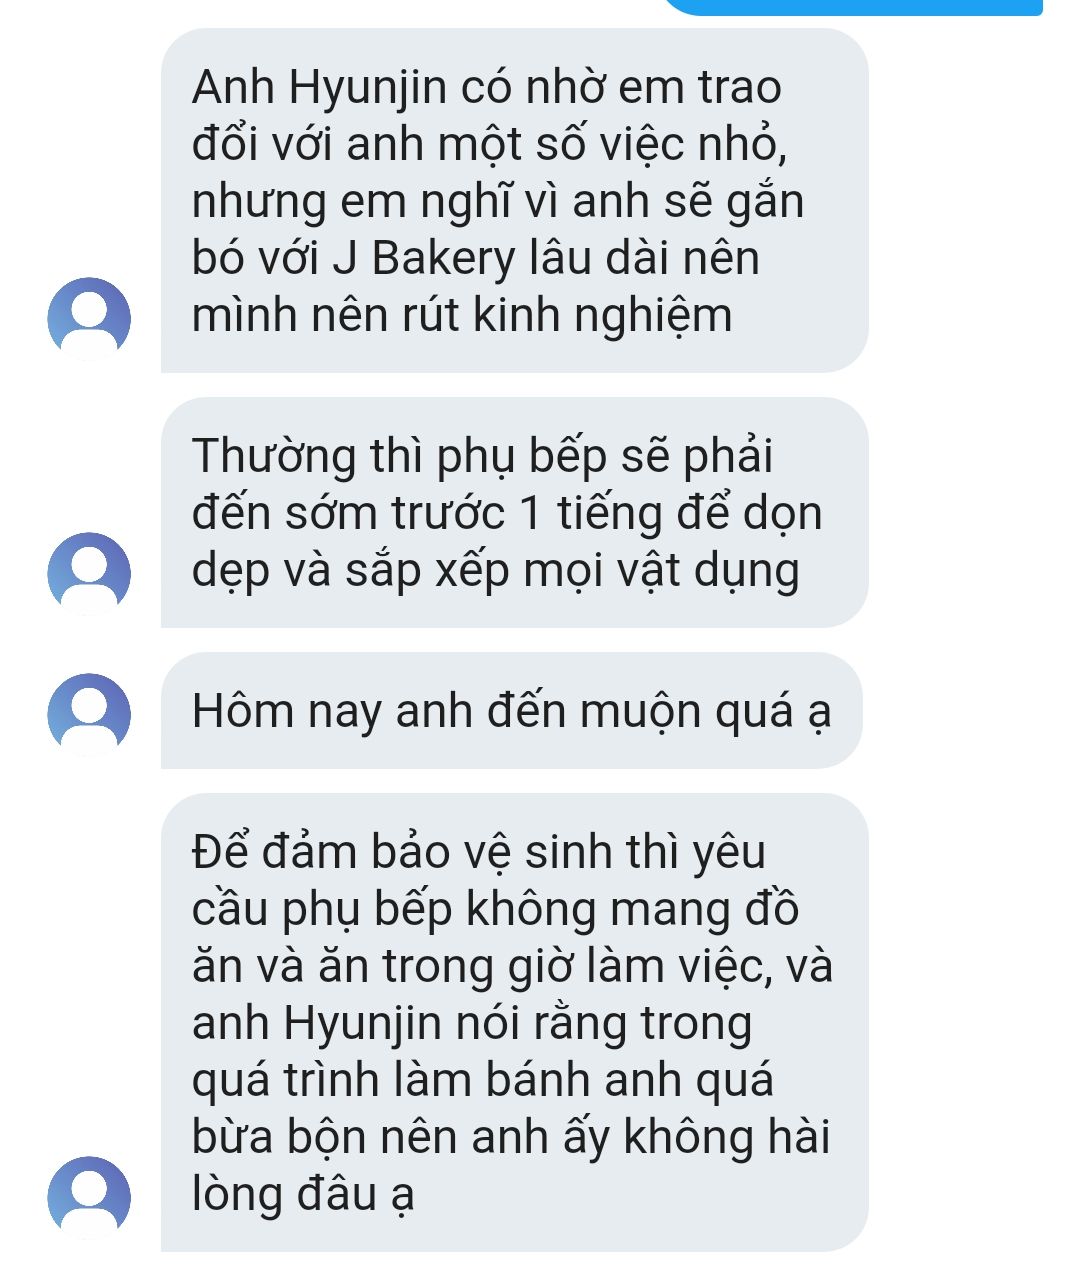Viewport: 1079px width, 1266px height.
Task: Click the line 'quá trình làm bánh anh quá'
Action: 483,1081
